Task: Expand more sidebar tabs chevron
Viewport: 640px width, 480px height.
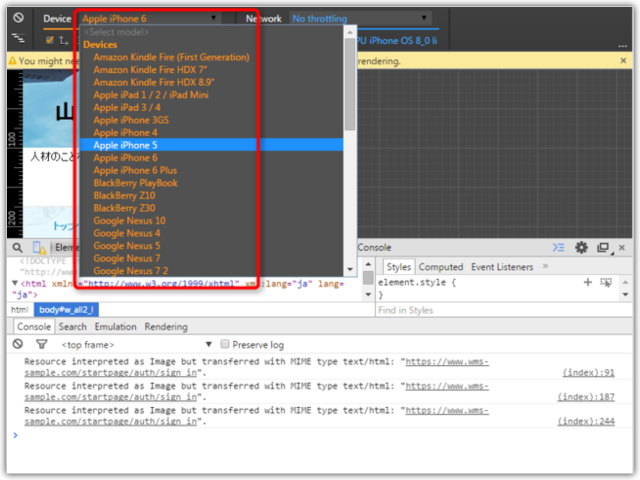Action: (545, 267)
